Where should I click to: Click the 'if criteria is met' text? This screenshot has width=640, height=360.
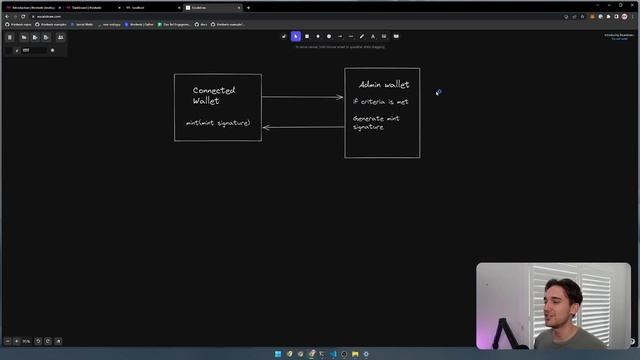(380, 102)
